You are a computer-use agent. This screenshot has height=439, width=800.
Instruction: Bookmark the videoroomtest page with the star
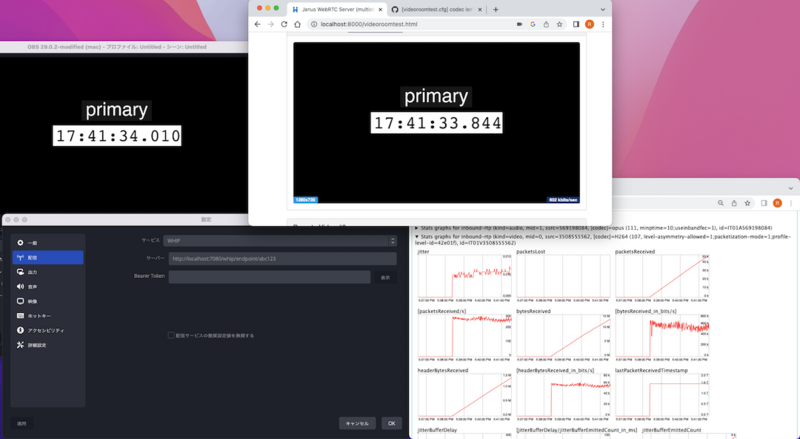pyautogui.click(x=560, y=24)
